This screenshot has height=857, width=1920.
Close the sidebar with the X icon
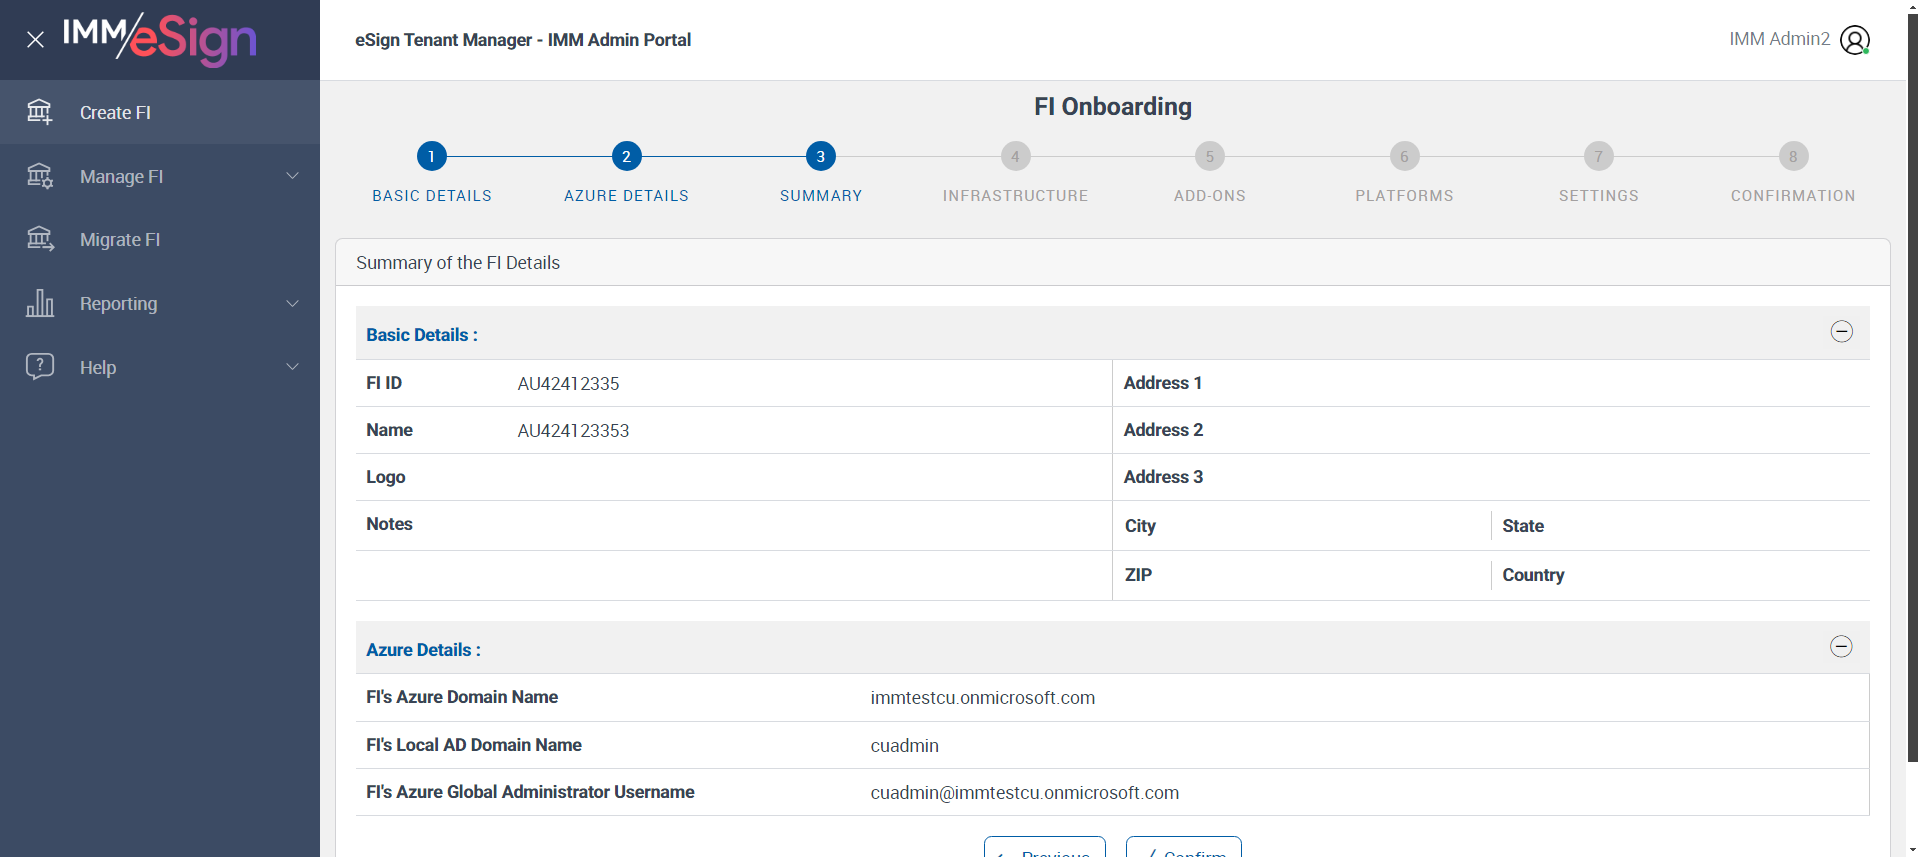(36, 40)
